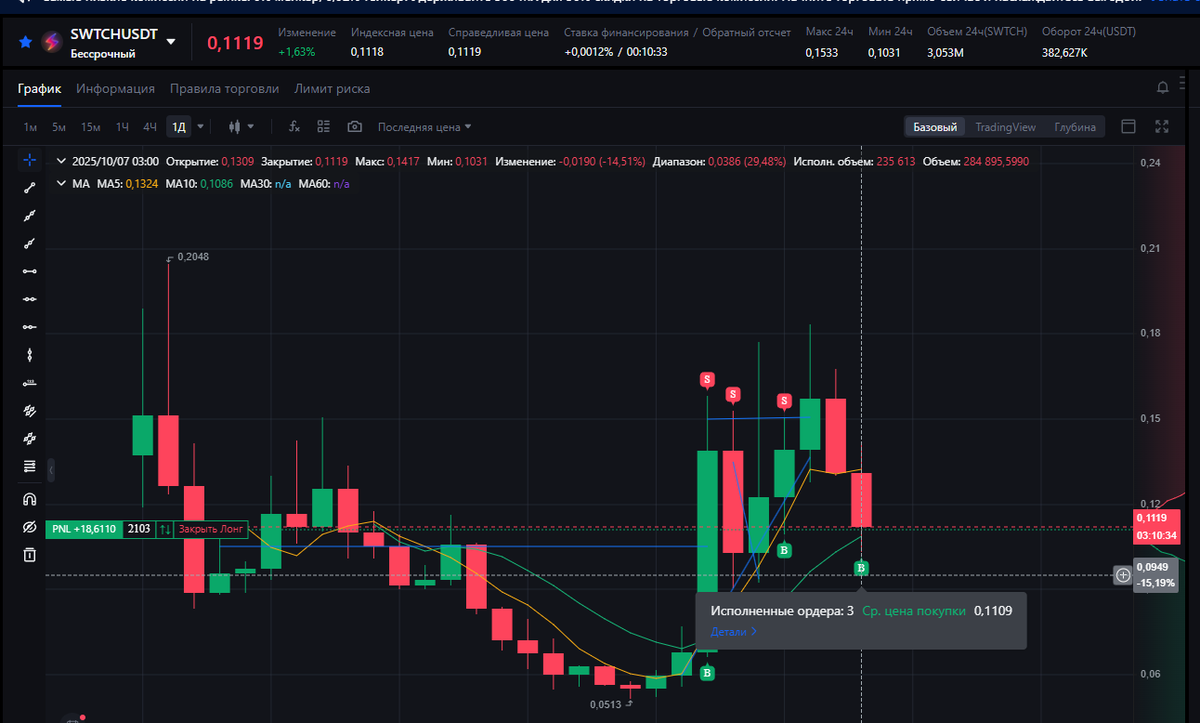This screenshot has height=723, width=1200.
Task: Collapse the drawing toolbar side handle
Action: tap(51, 468)
